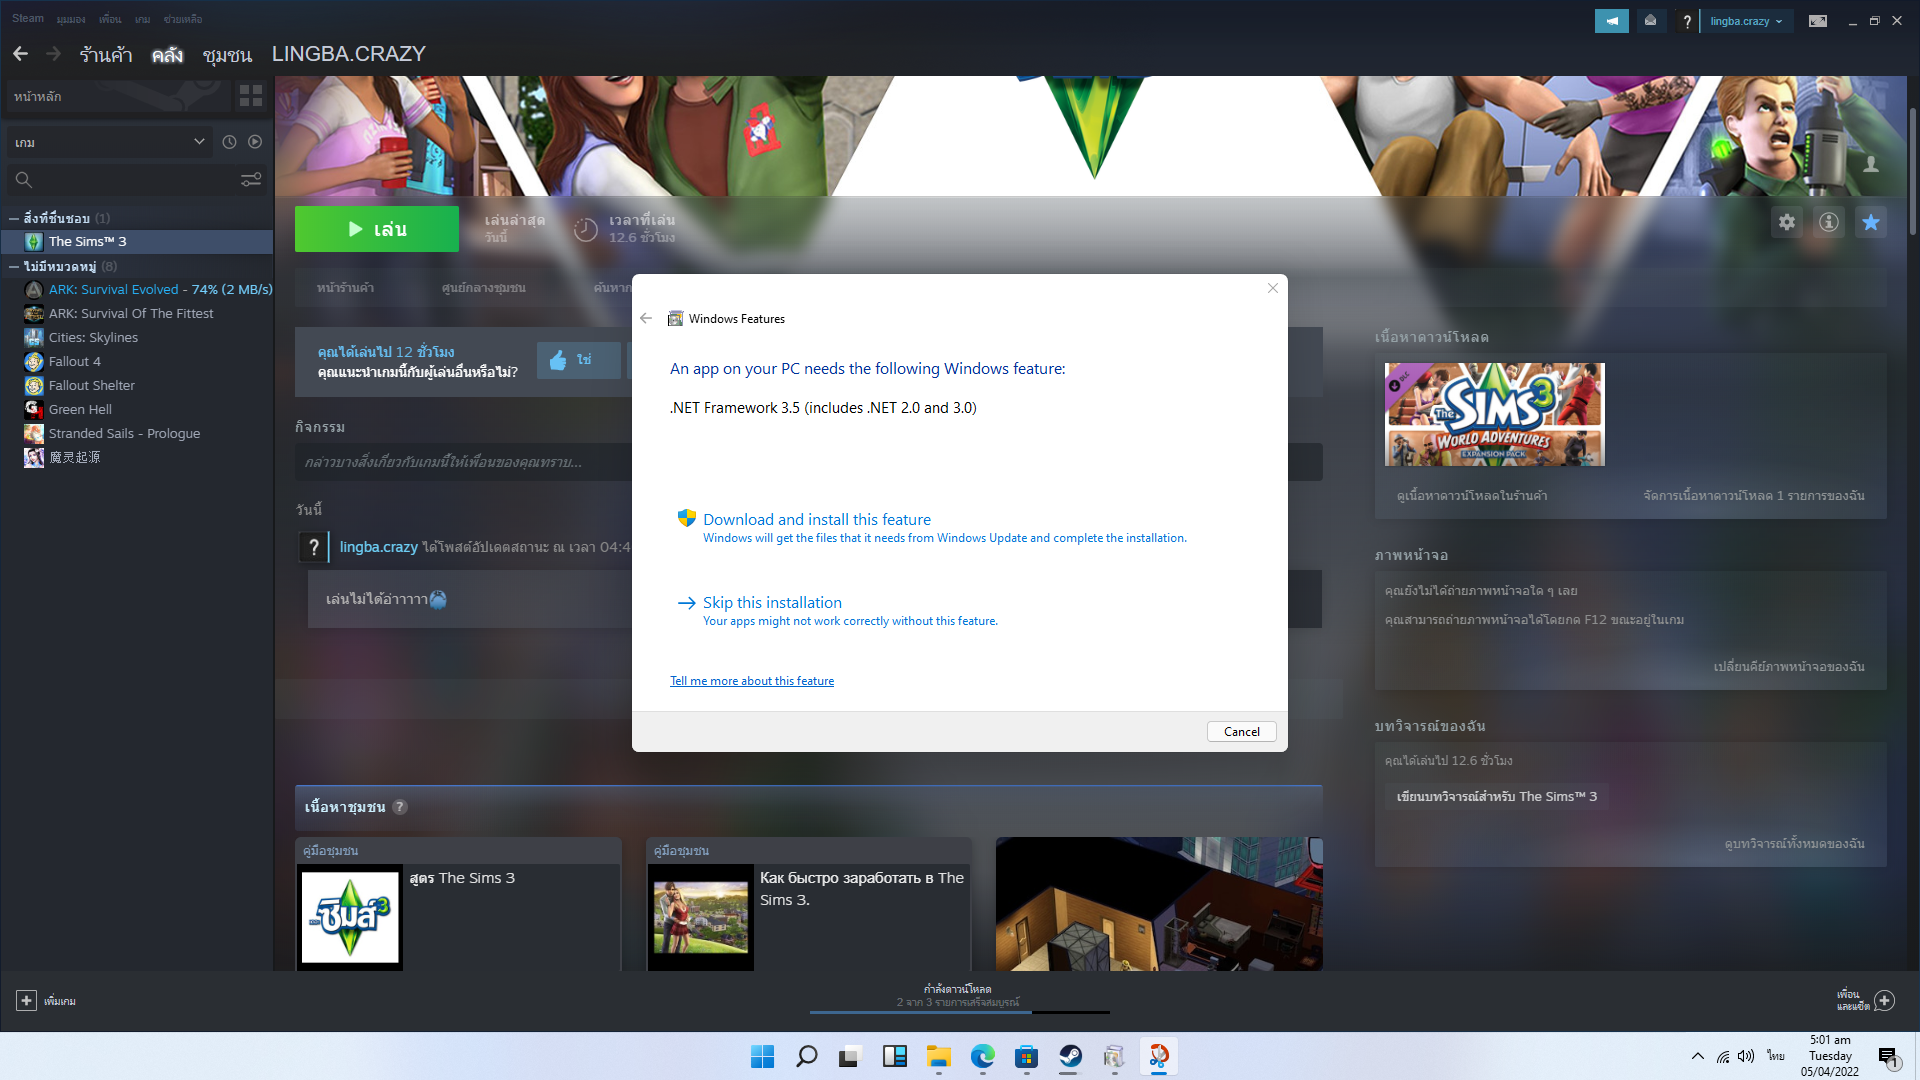The width and height of the screenshot is (1920, 1080).
Task: Open friends and chat plus icon
Action: click(1885, 1000)
